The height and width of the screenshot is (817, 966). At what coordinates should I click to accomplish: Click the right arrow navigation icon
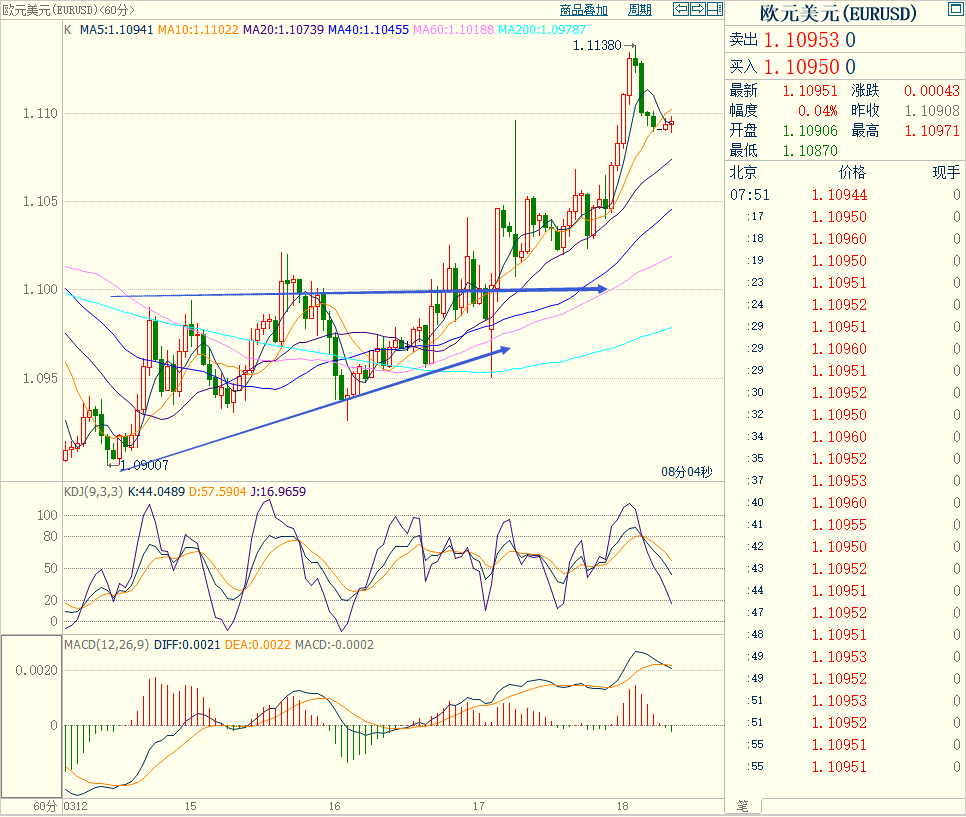point(698,10)
